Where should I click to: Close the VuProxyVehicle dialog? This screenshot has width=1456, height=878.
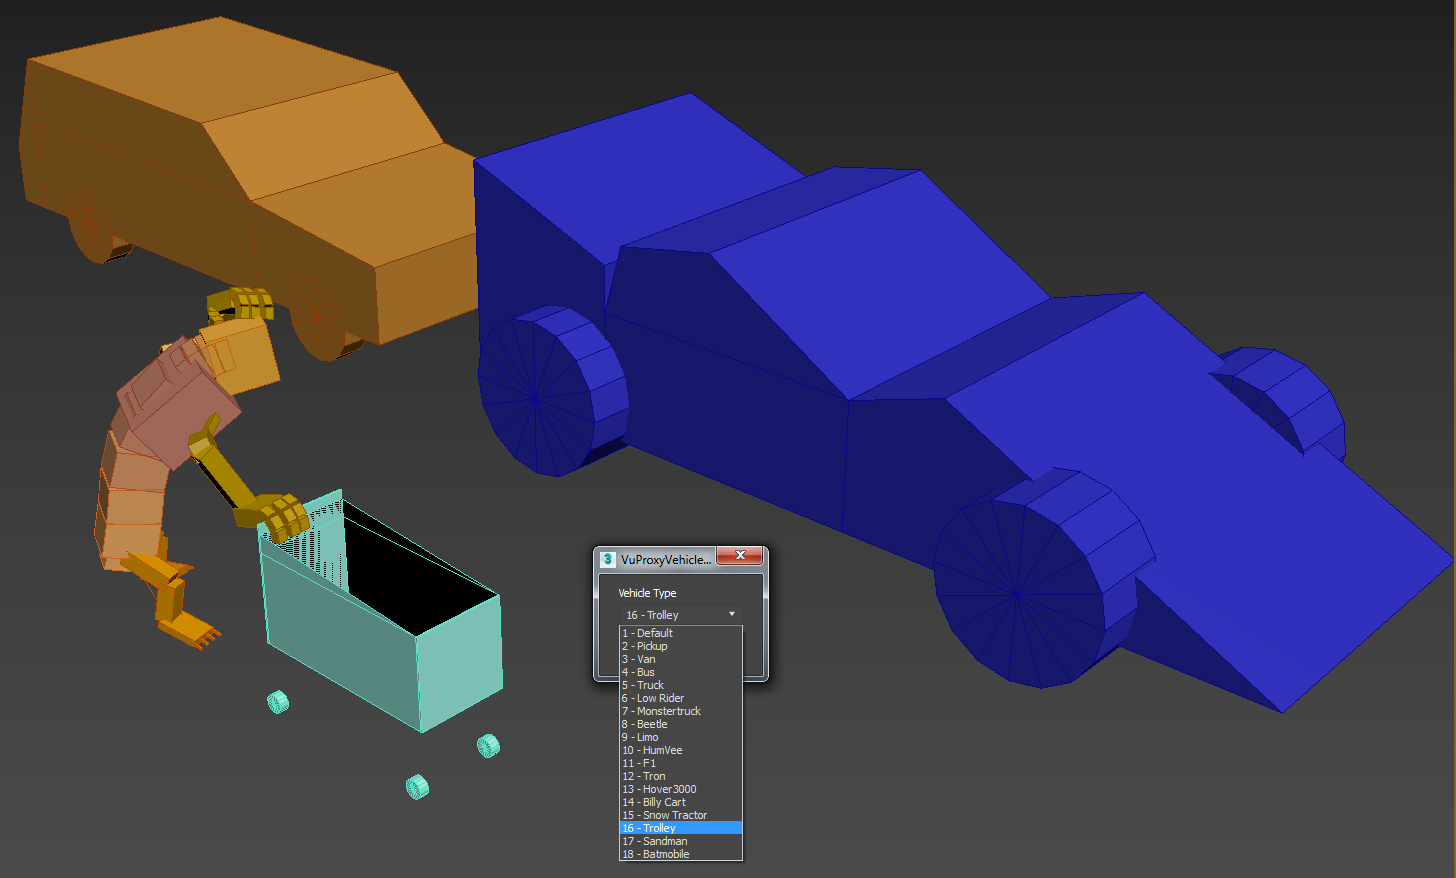[x=740, y=556]
